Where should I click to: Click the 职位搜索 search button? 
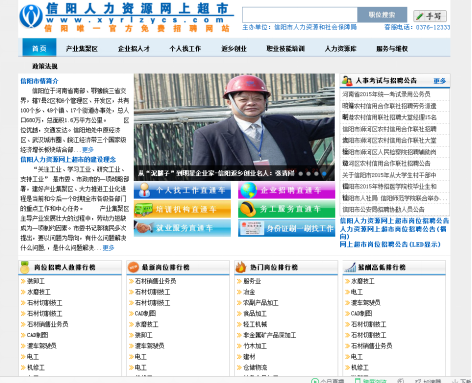(x=382, y=15)
